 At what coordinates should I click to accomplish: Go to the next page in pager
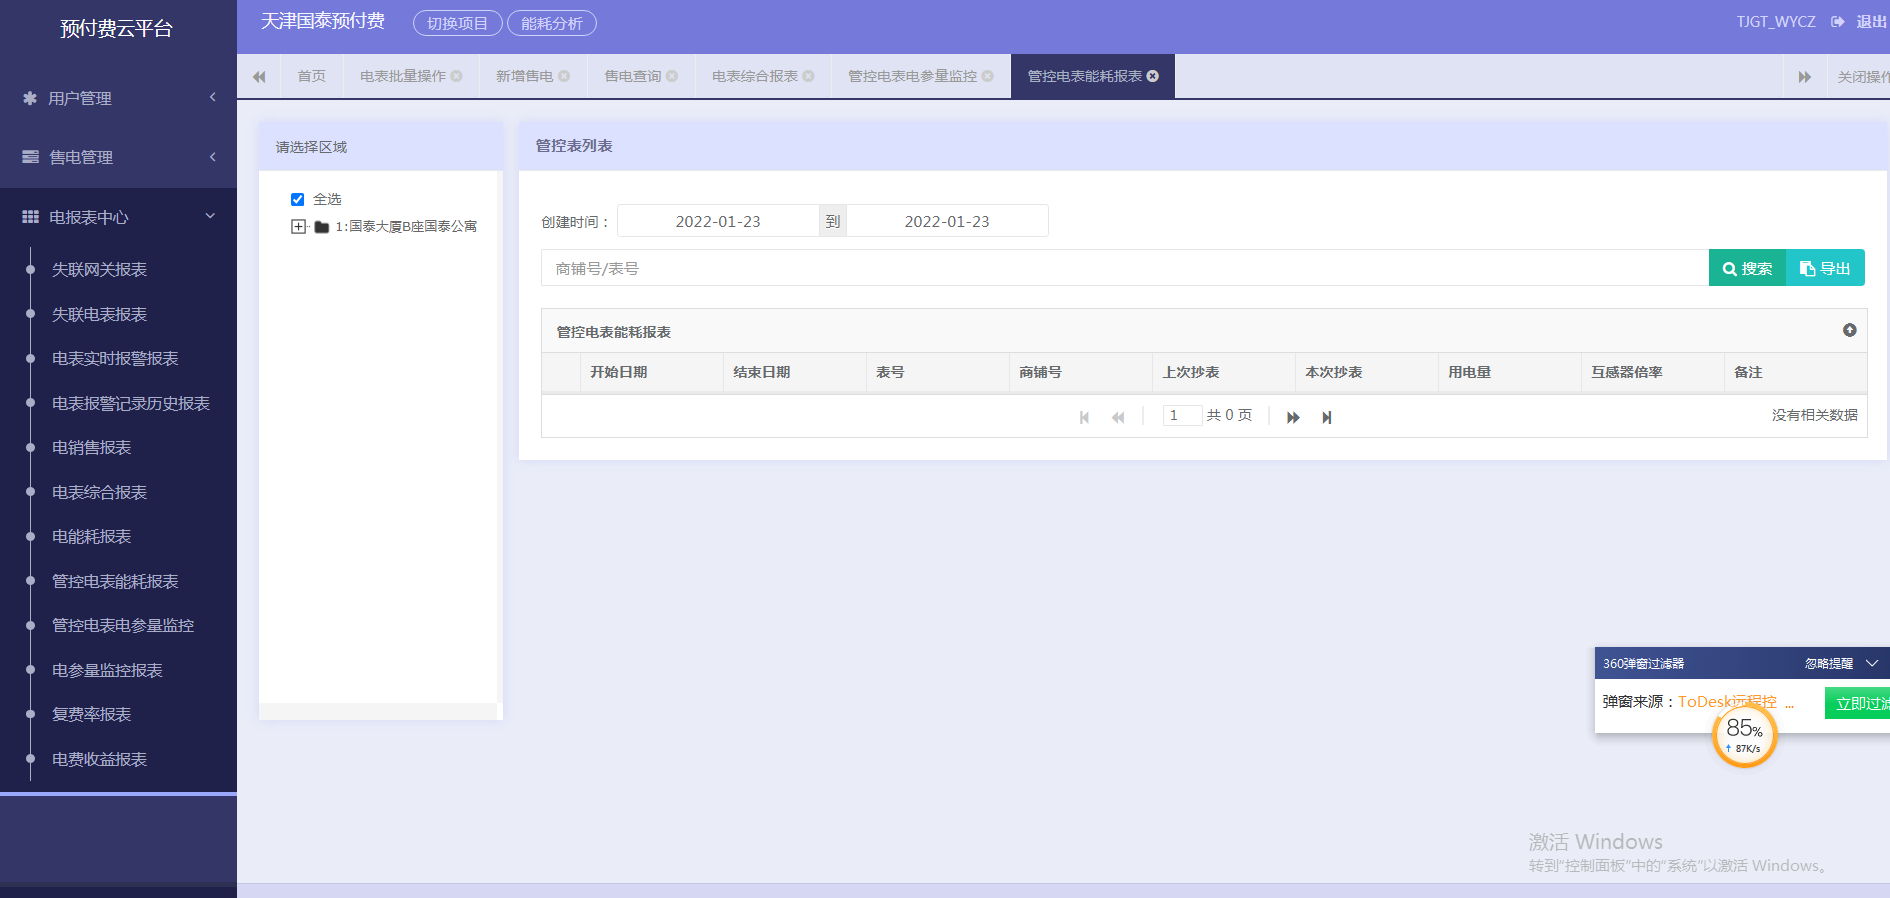[1293, 417]
